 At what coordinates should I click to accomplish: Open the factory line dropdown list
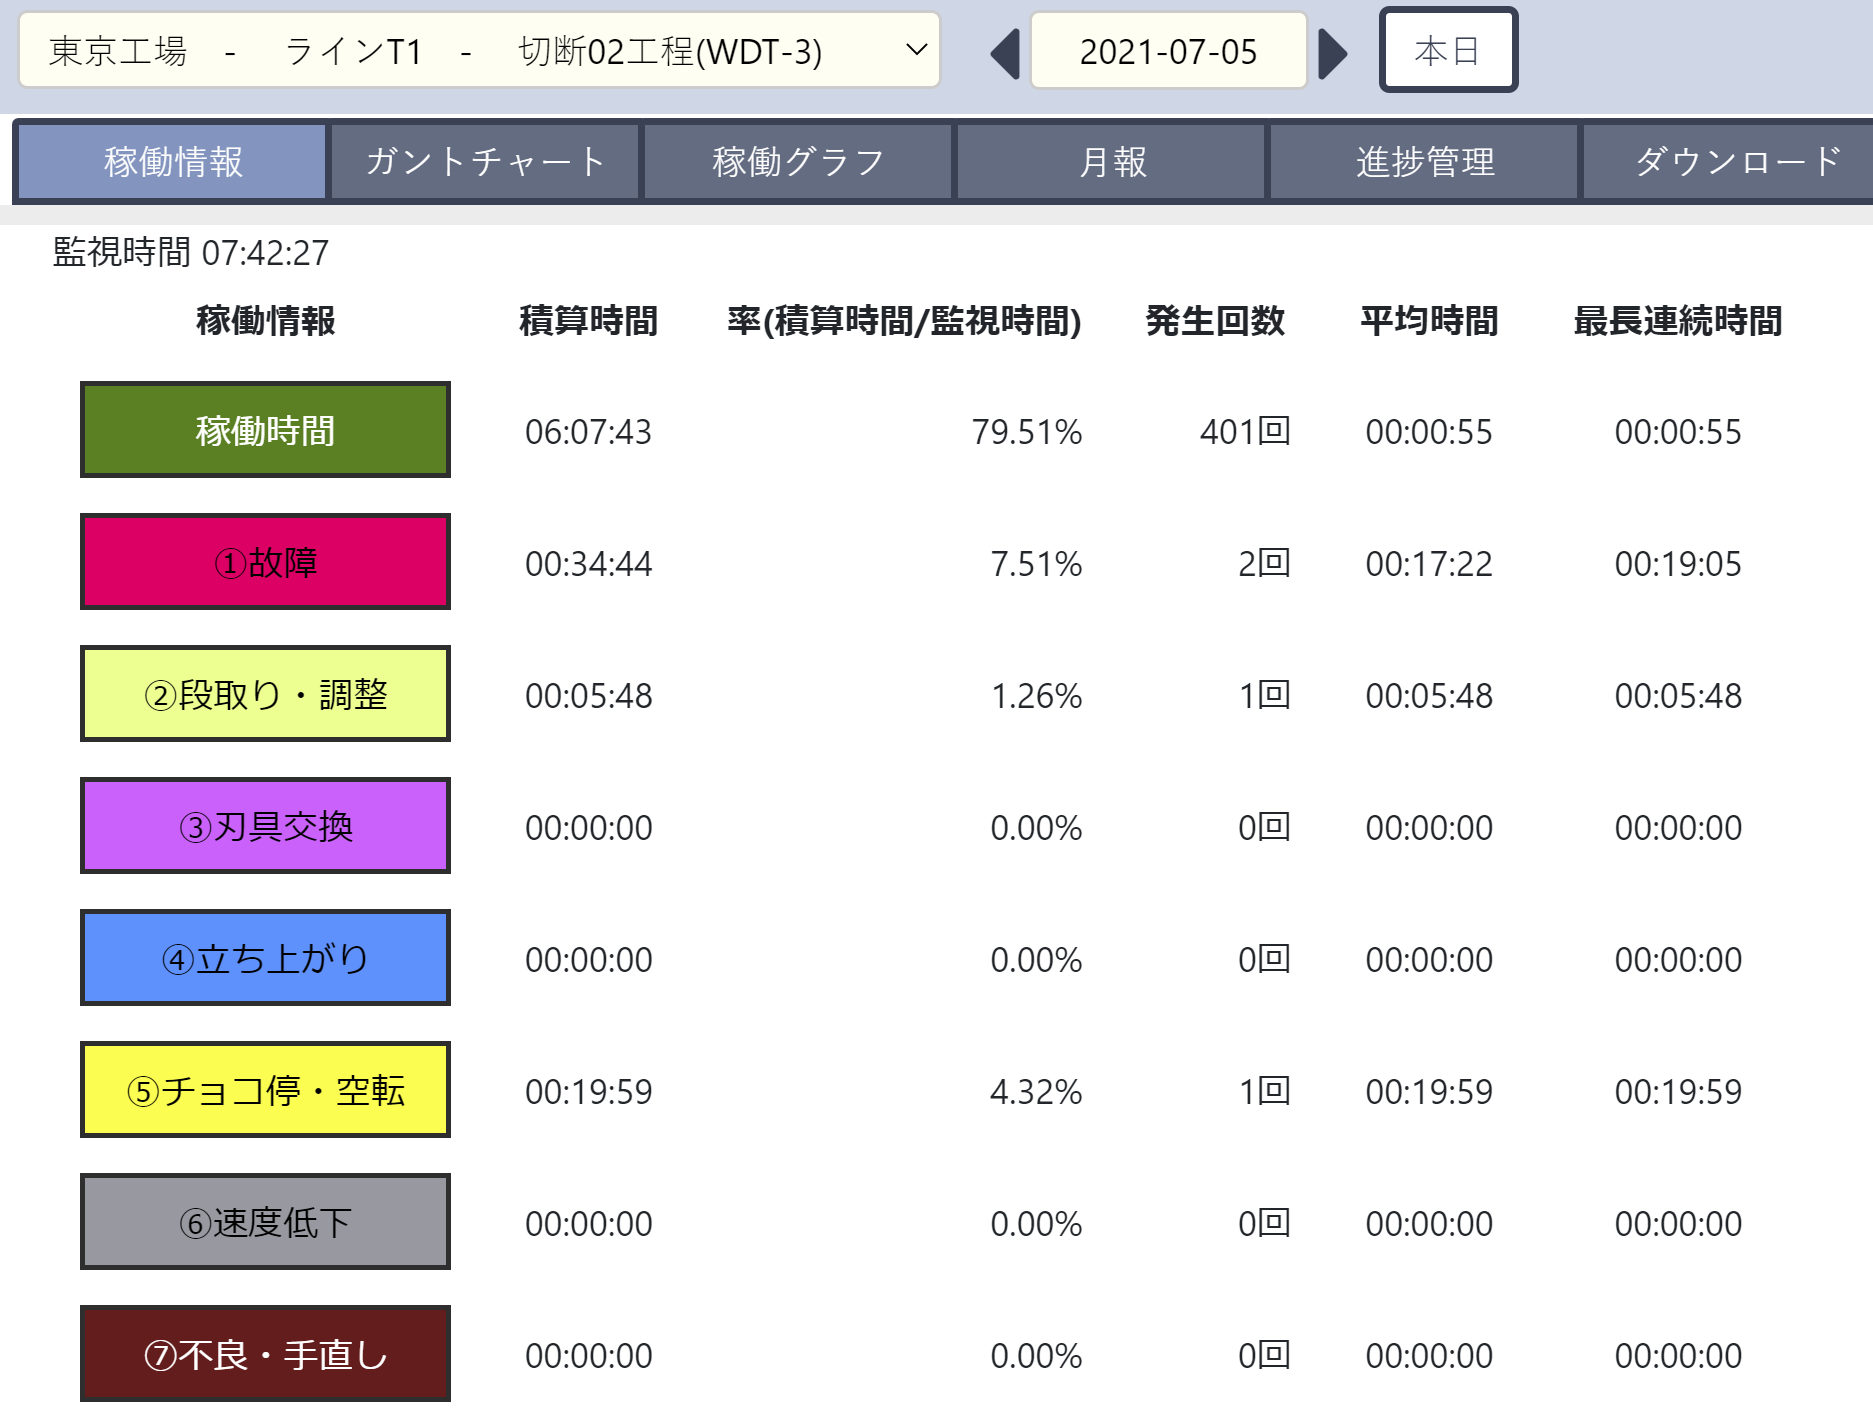(480, 50)
